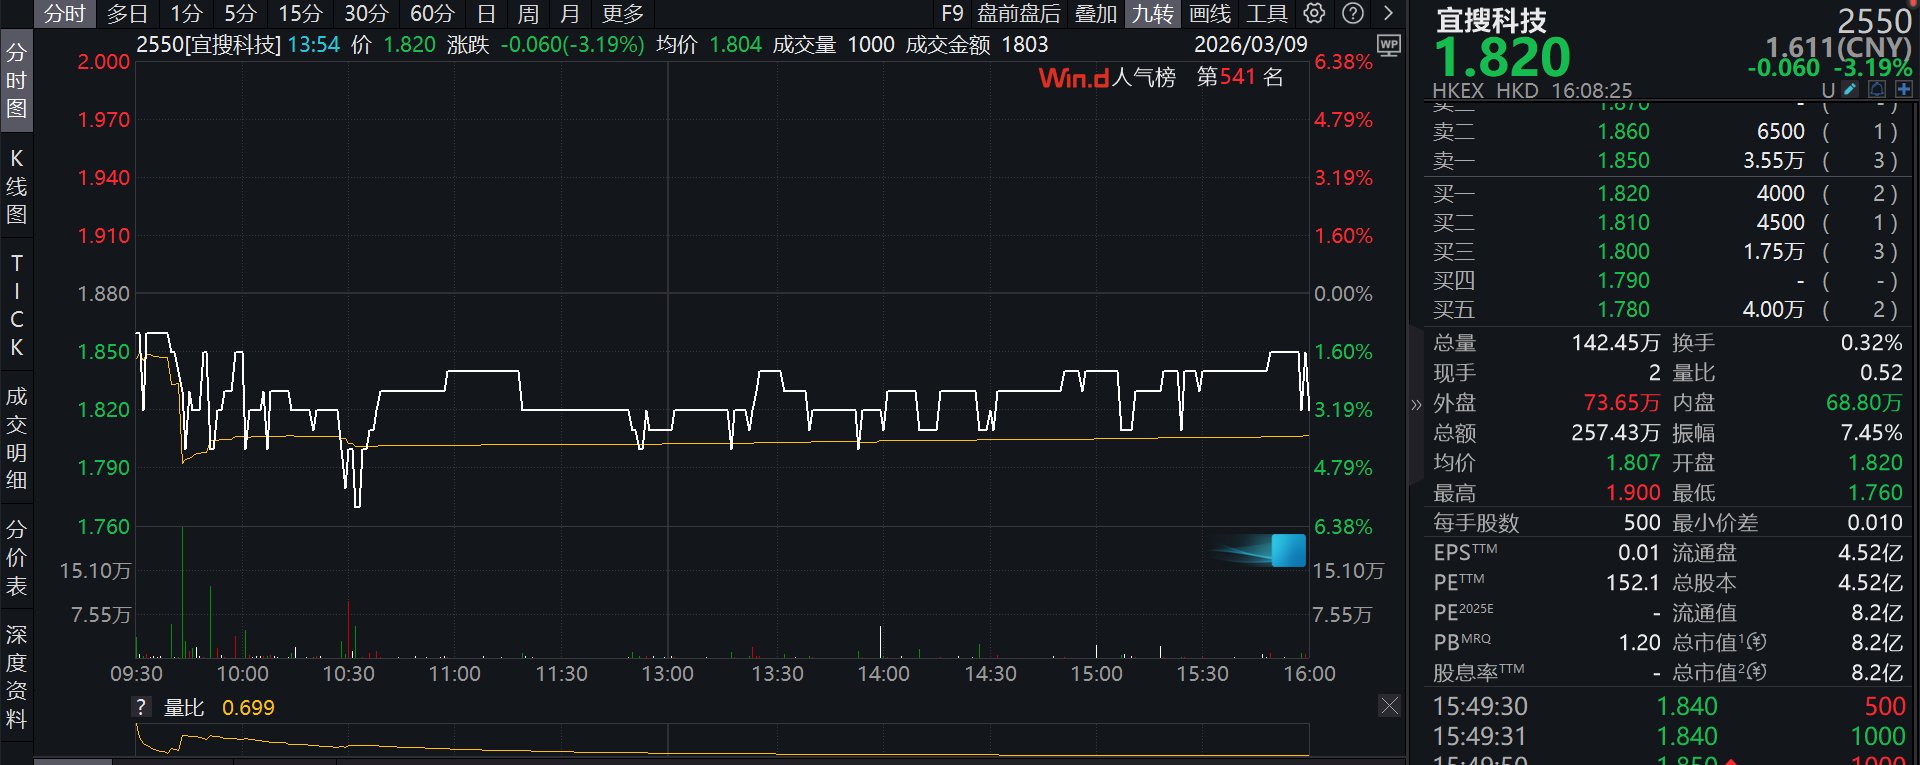This screenshot has height=765, width=1920.
Task: Click the 13:00 time axis label
Action: (x=667, y=674)
